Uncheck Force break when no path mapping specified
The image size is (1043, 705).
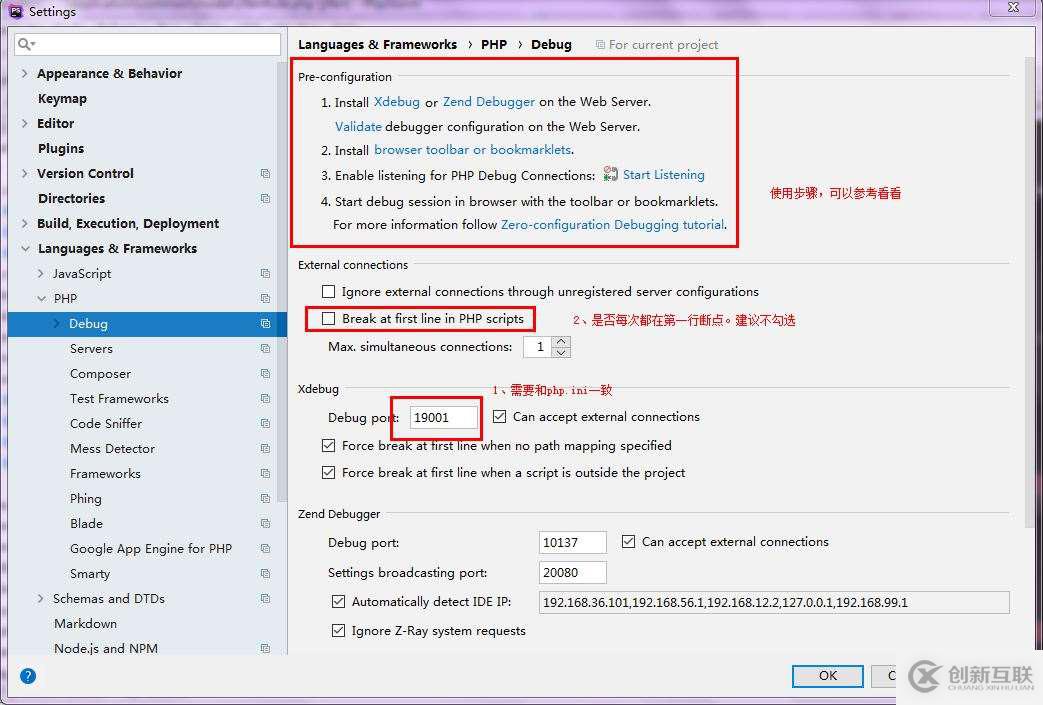[x=328, y=445]
